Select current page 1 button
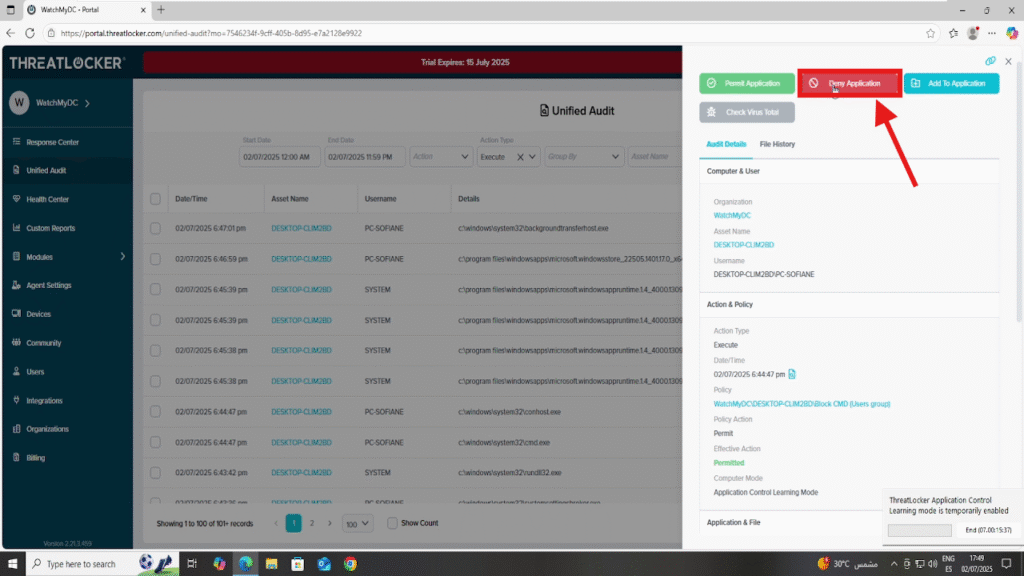The image size is (1024, 576). 294,523
